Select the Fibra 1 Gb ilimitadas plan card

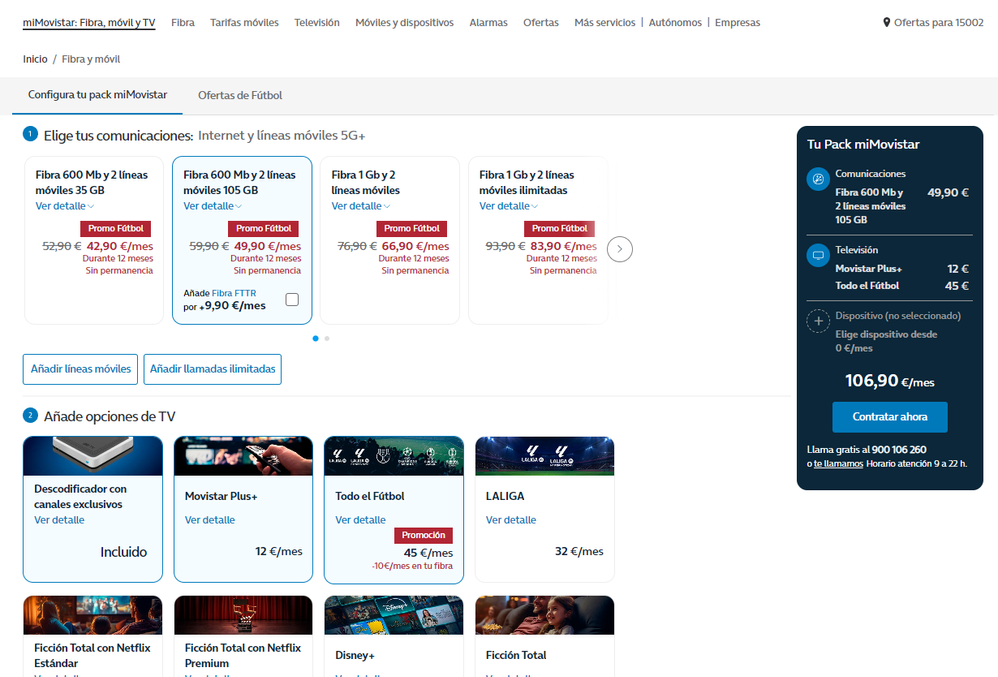click(538, 240)
